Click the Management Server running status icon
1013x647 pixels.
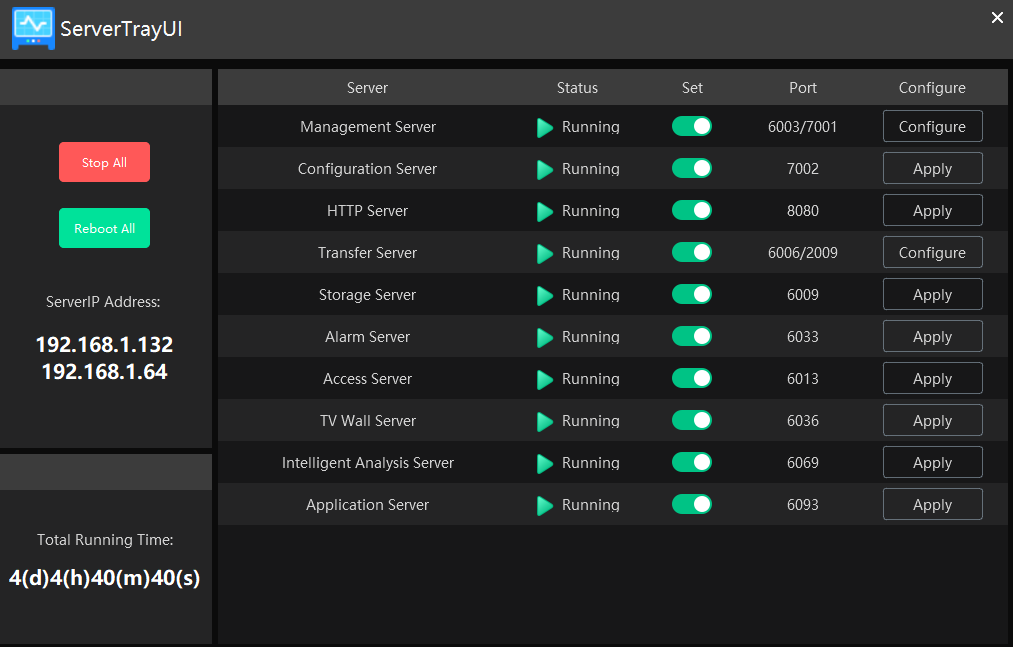[545, 128]
